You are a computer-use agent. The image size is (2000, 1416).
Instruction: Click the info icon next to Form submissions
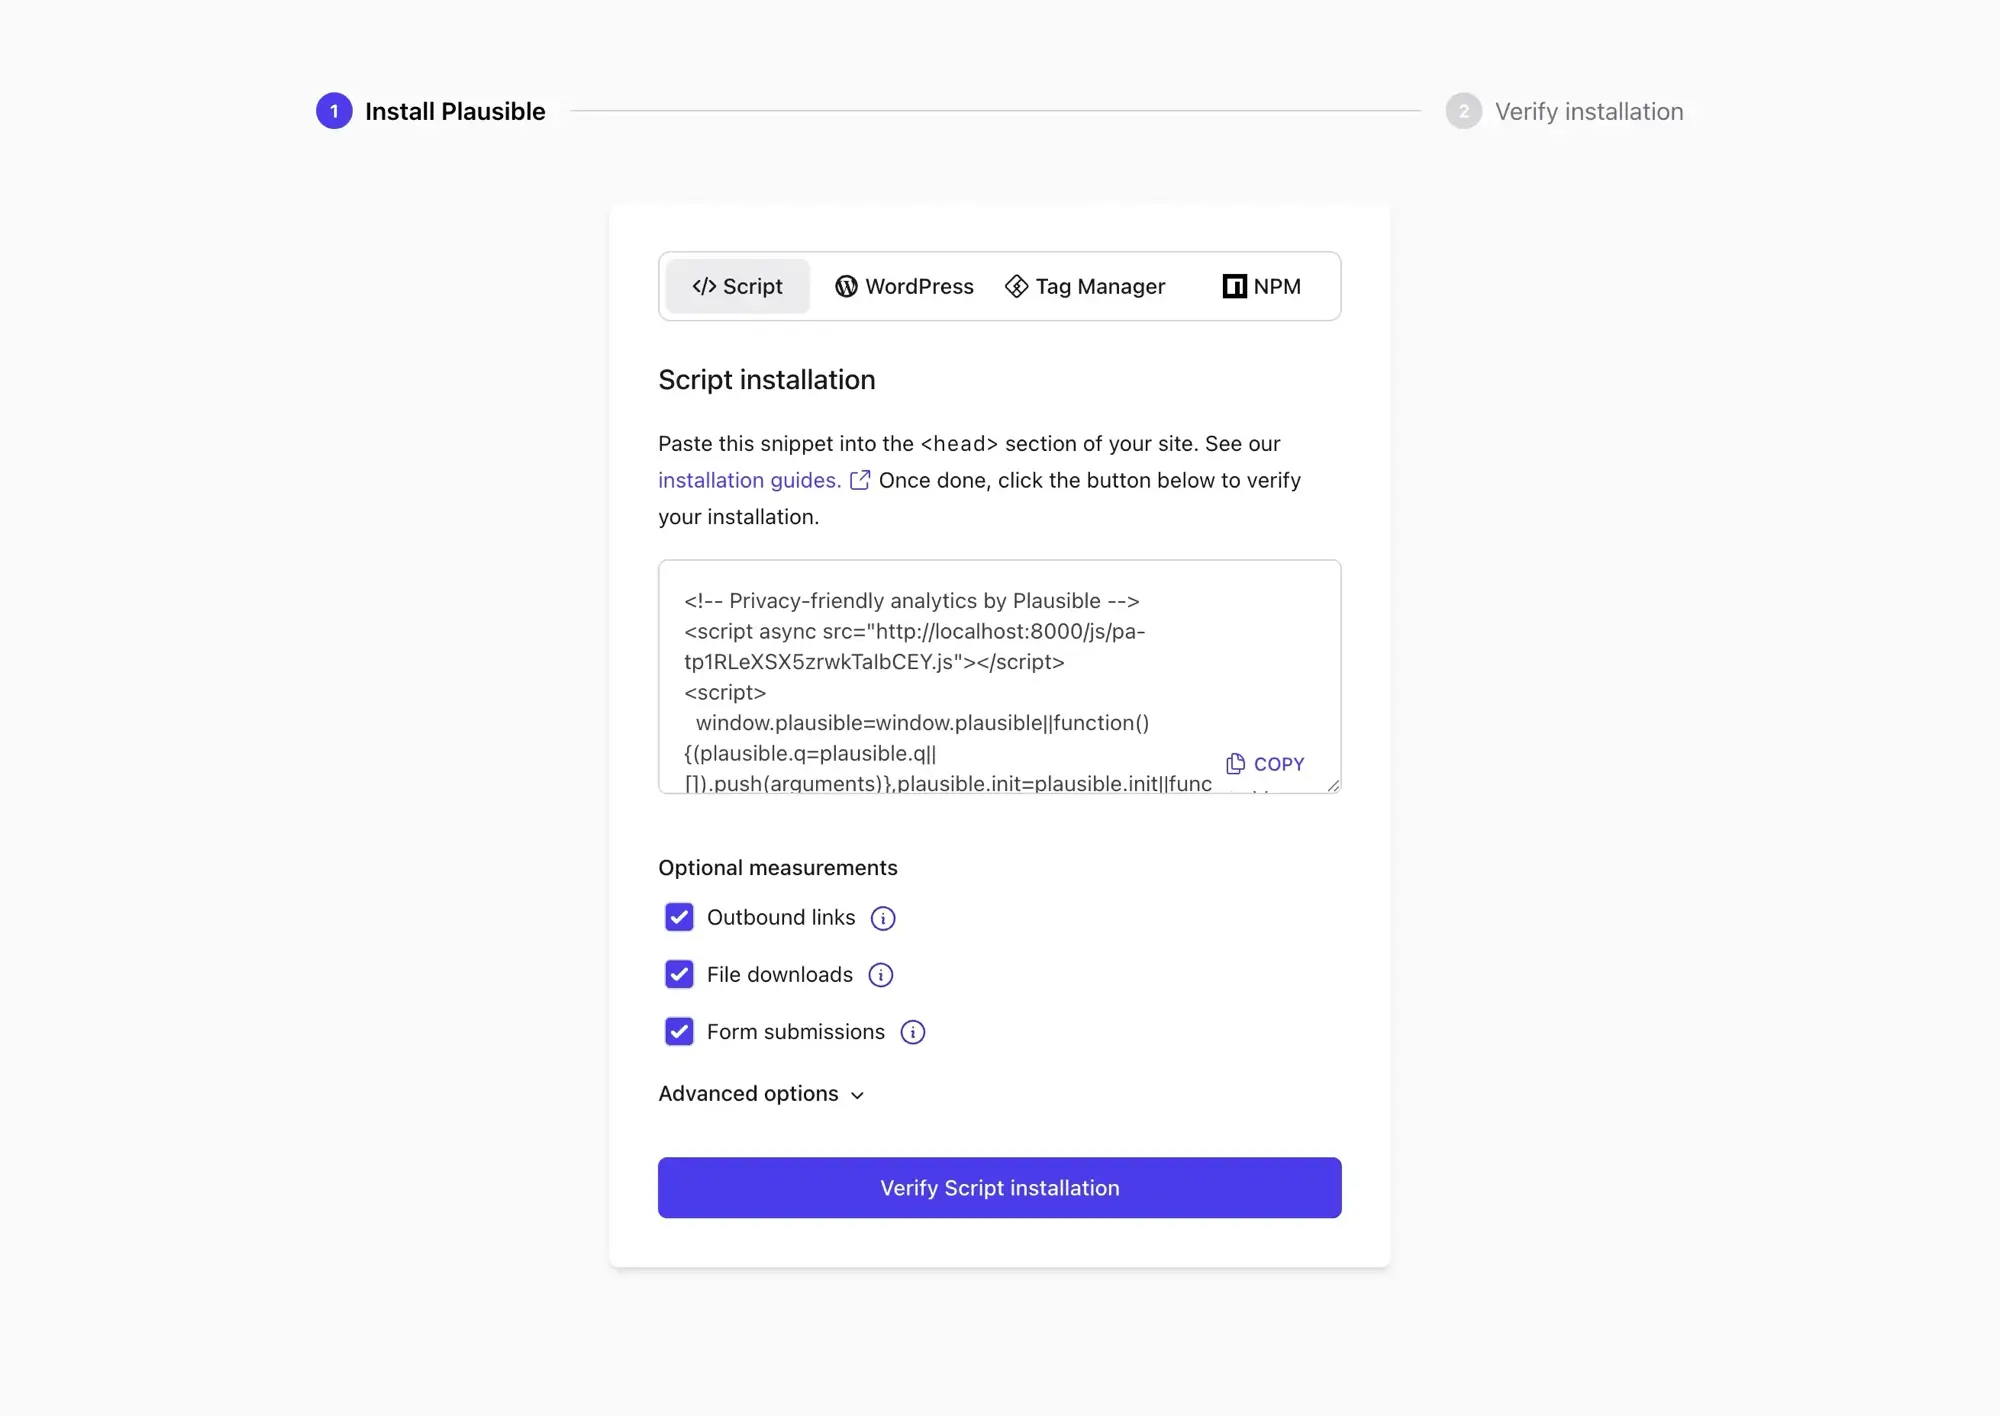pyautogui.click(x=912, y=1032)
